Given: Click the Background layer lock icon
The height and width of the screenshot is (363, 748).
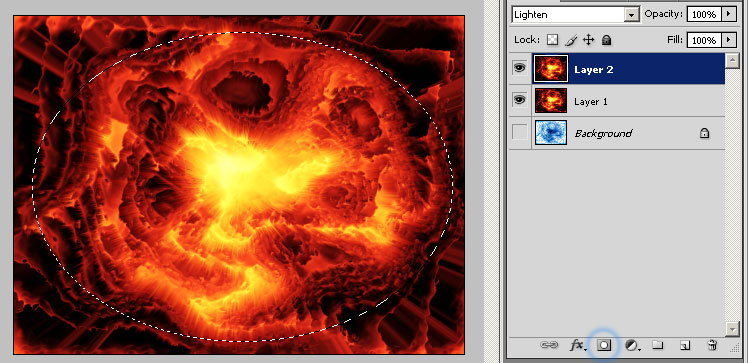Looking at the screenshot, I should [x=704, y=134].
